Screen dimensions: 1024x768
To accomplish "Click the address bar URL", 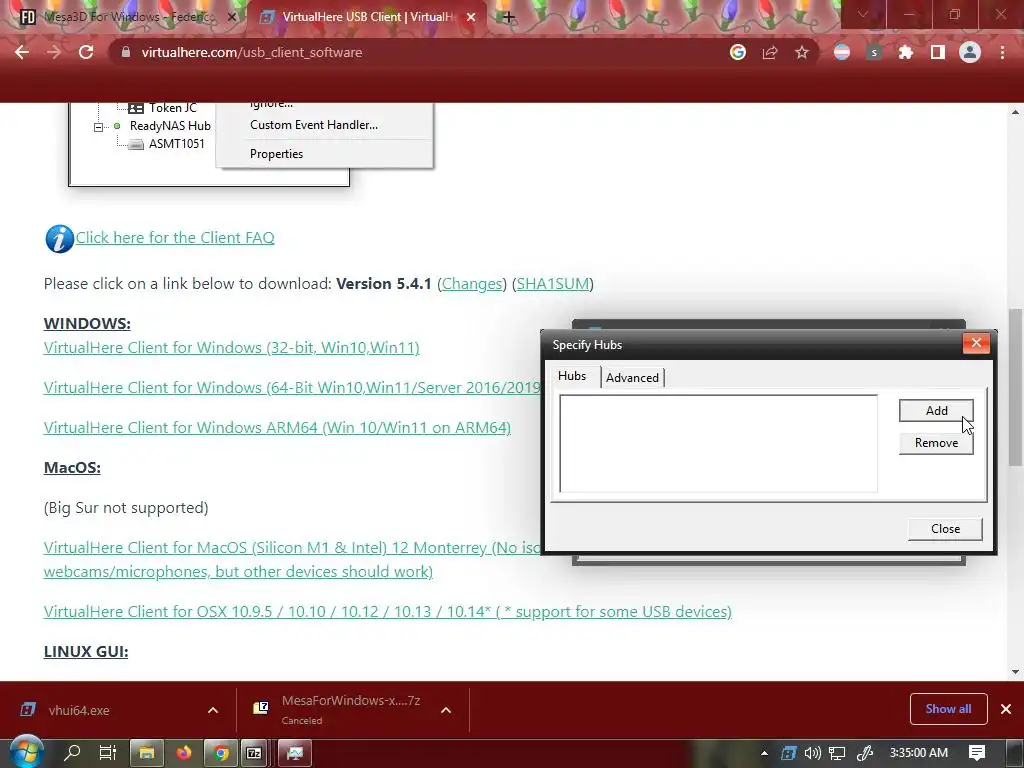I will [x=251, y=52].
